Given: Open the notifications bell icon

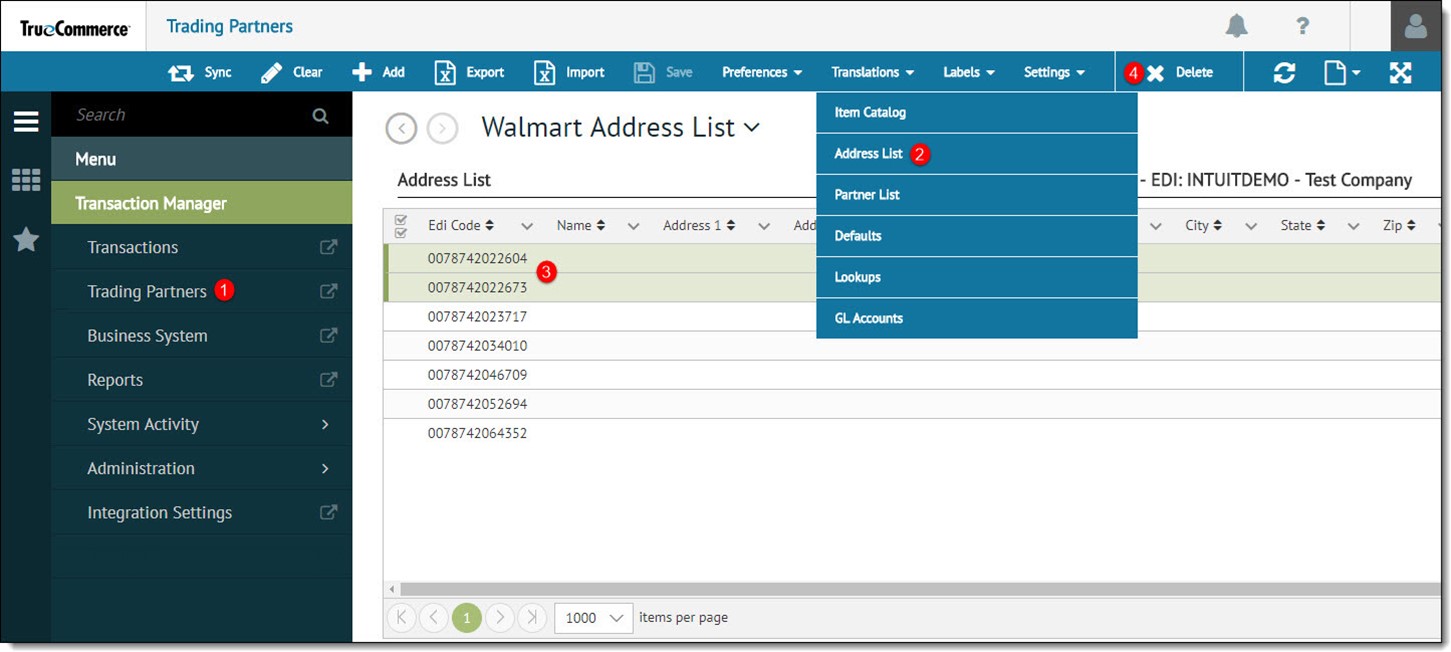Looking at the screenshot, I should 1237,26.
